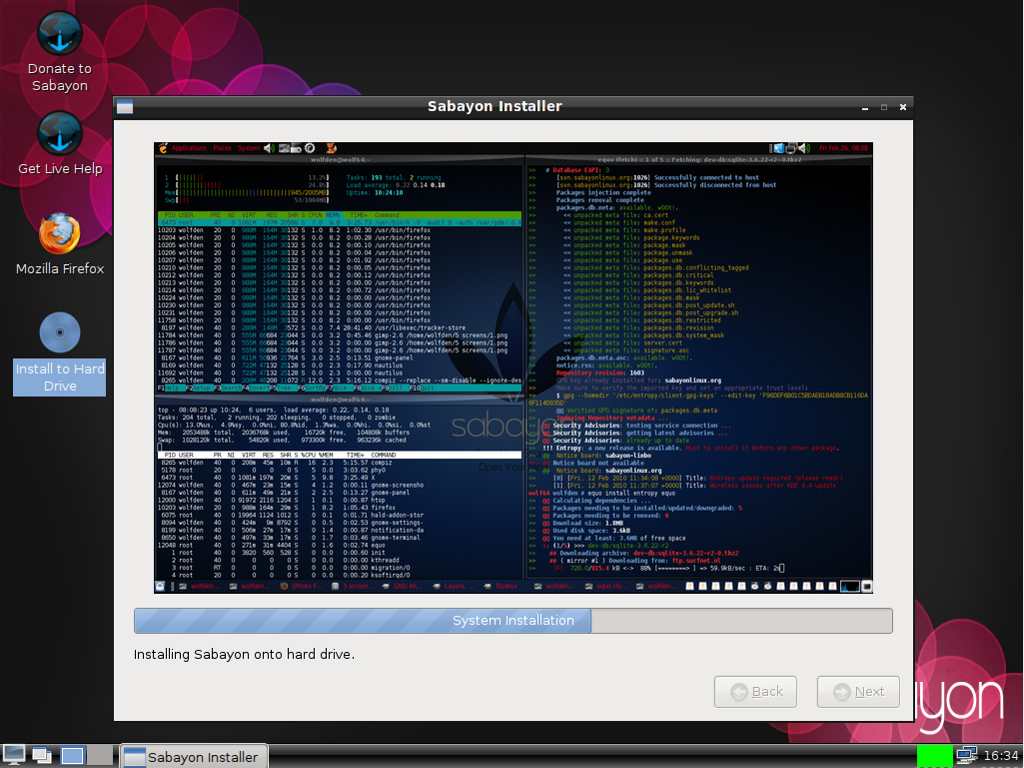Open the Sabayon Installer window menu icon
1024x768 pixels.
[x=125, y=106]
